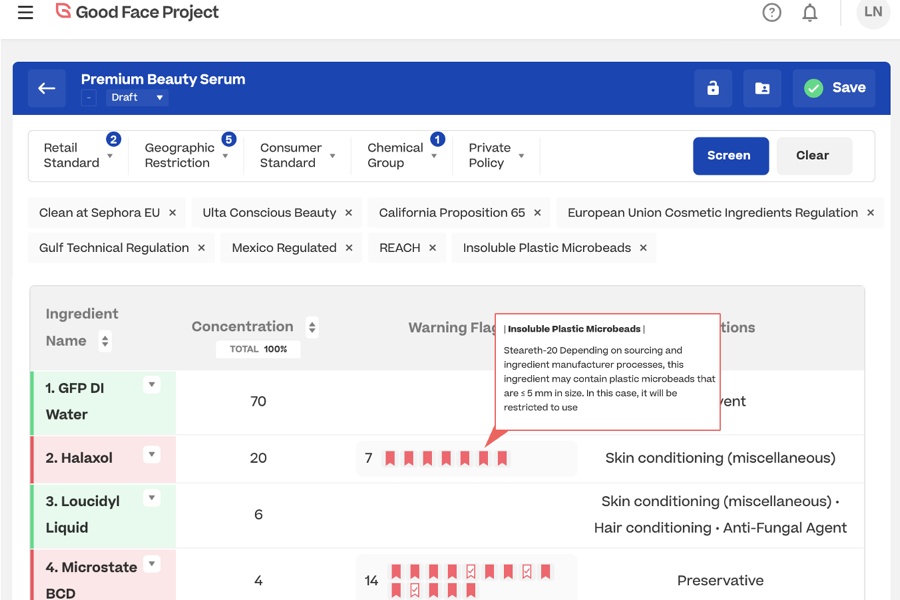Remove the Insoluble Plastic Microbeads tag

pos(643,248)
